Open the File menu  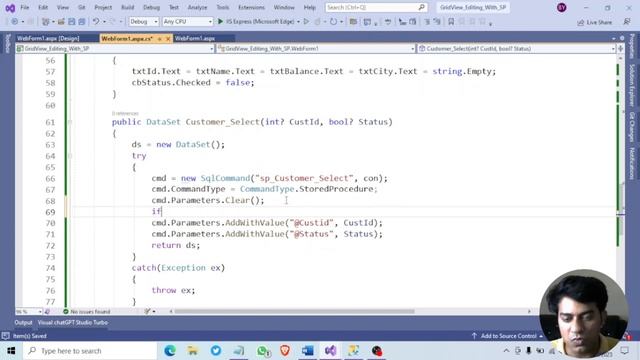[24, 7]
